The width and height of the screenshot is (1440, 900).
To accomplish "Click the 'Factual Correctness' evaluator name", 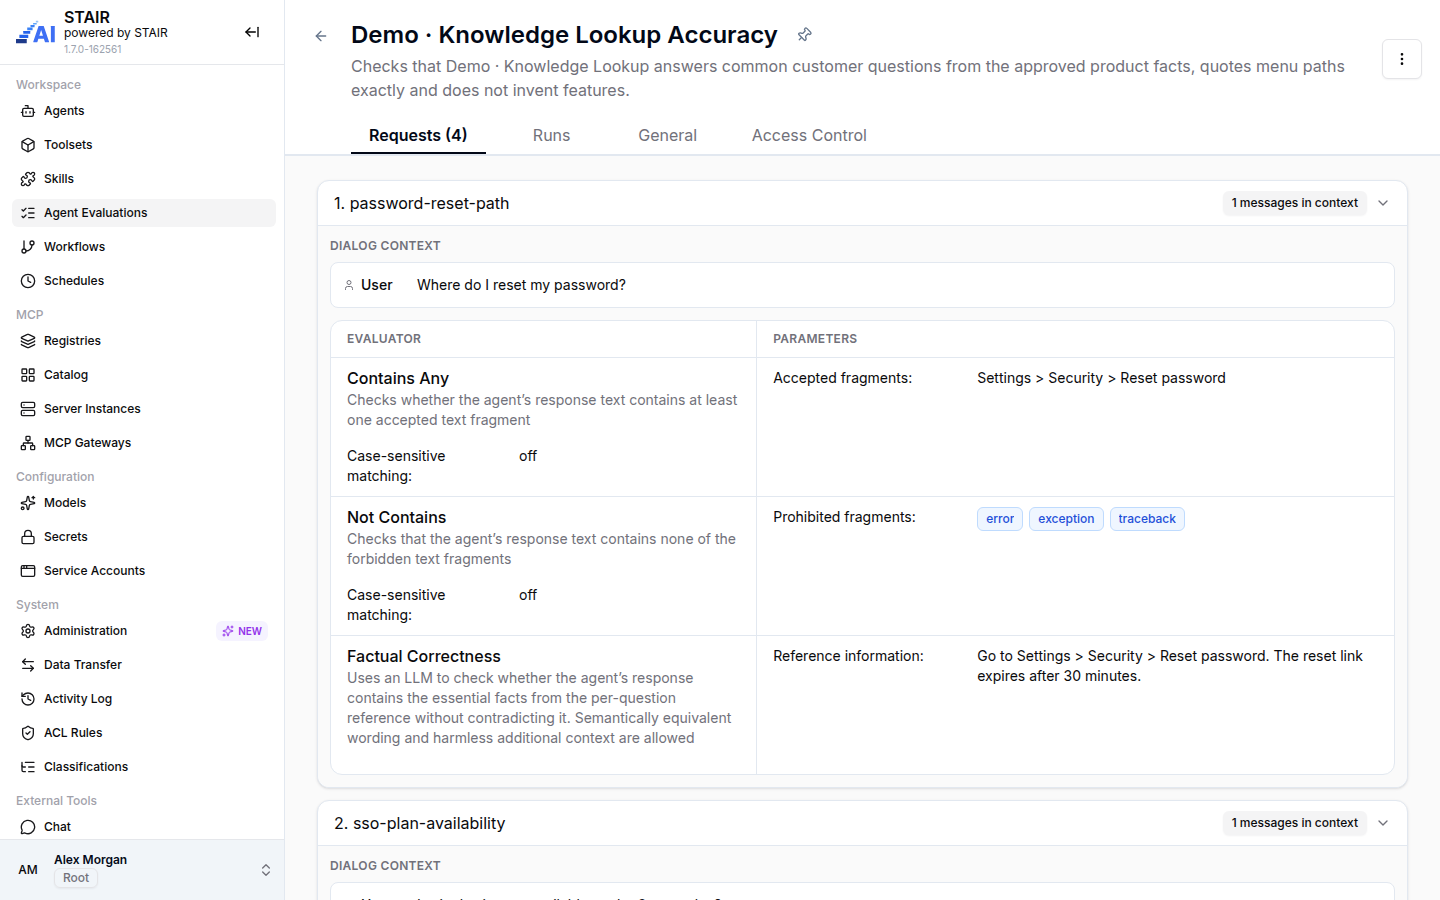I will pyautogui.click(x=424, y=656).
